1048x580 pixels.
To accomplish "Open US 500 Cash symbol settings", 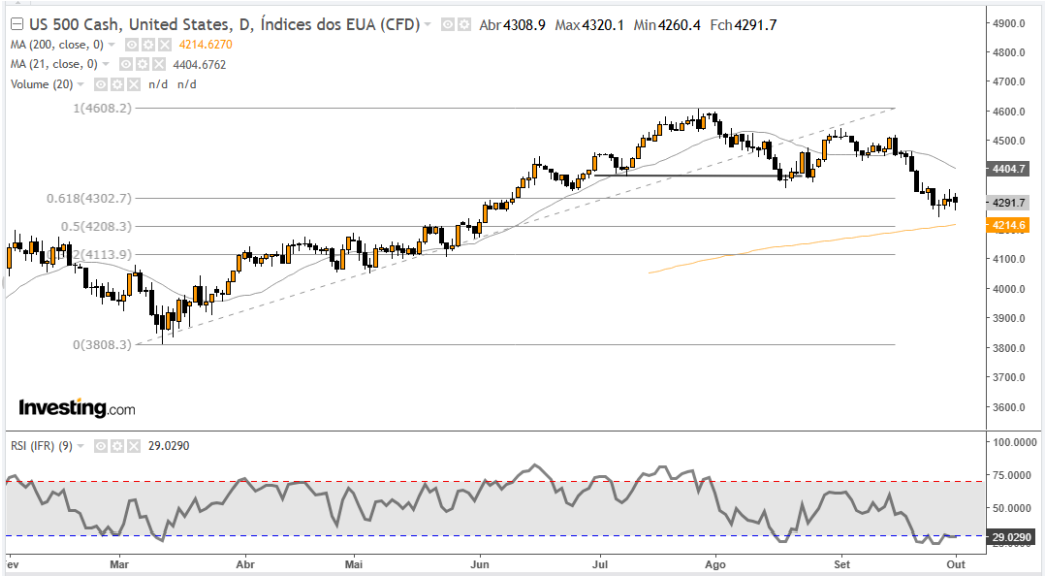I will (x=463, y=24).
